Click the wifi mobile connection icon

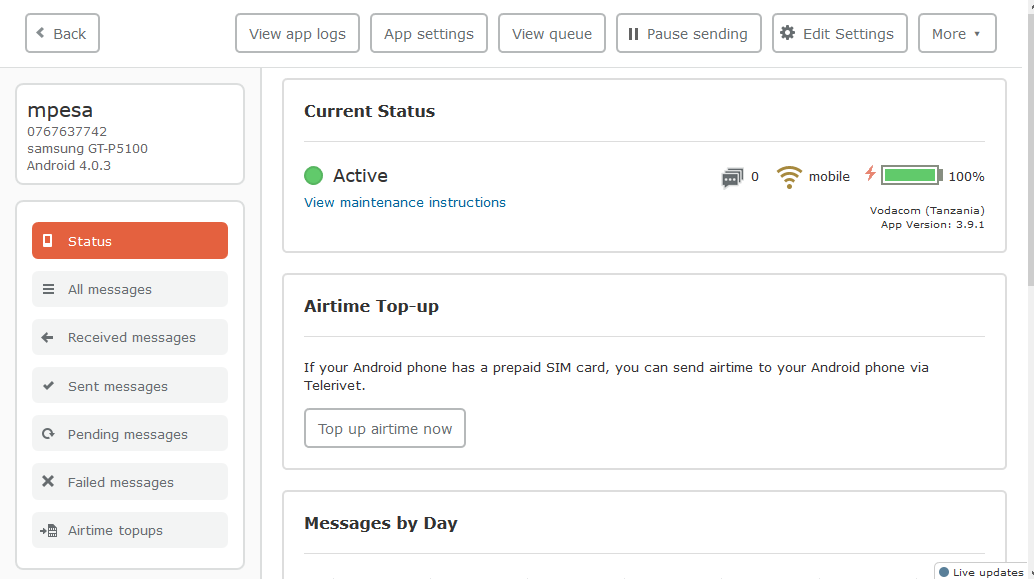[x=789, y=177]
